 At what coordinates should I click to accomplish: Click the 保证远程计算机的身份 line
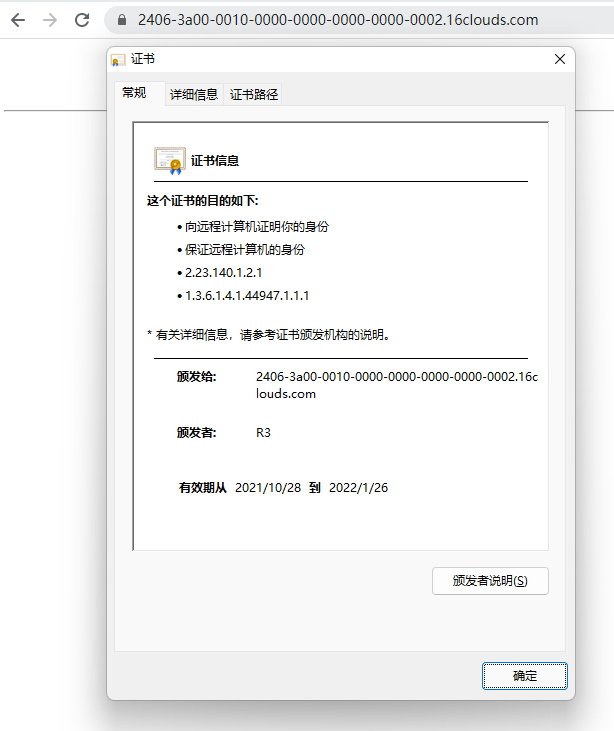click(x=245, y=250)
